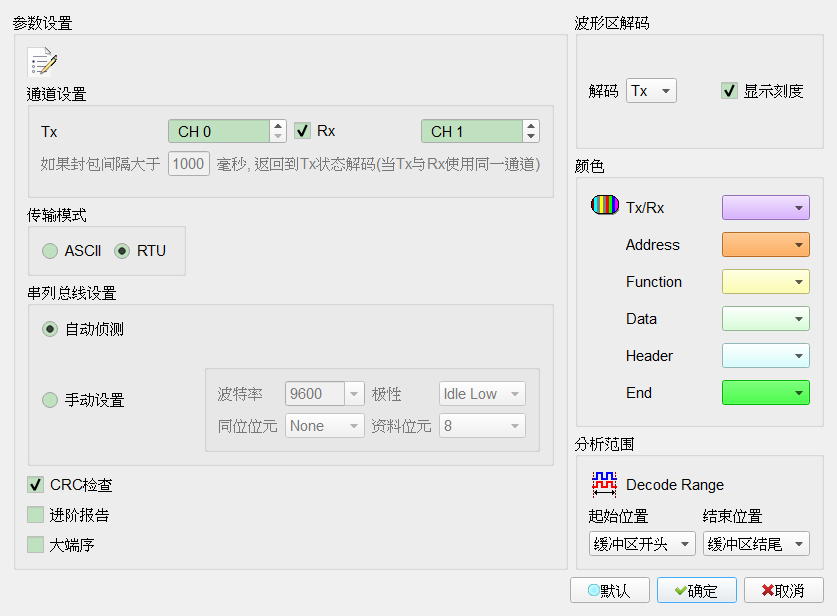Screen dimensions: 837x616
Task: Click the 确定 confirm button
Action: (697, 590)
